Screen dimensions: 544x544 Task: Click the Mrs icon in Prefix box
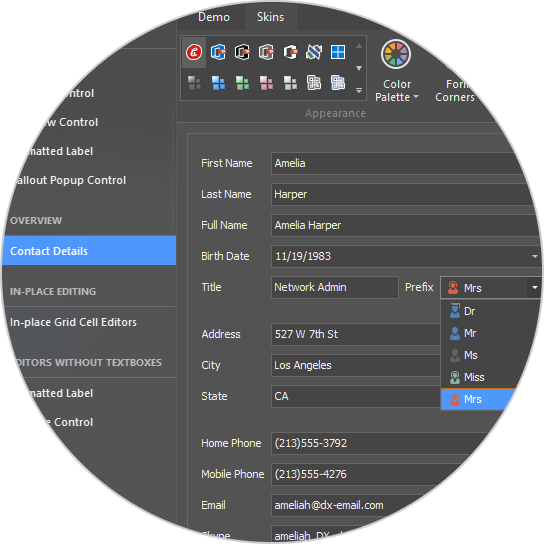pos(453,288)
